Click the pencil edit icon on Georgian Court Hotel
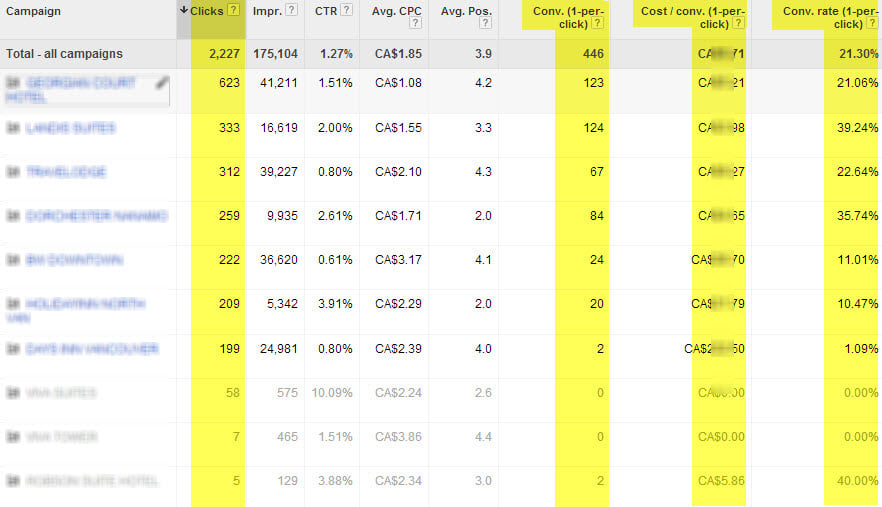This screenshot has height=507, width=882. pos(162,84)
